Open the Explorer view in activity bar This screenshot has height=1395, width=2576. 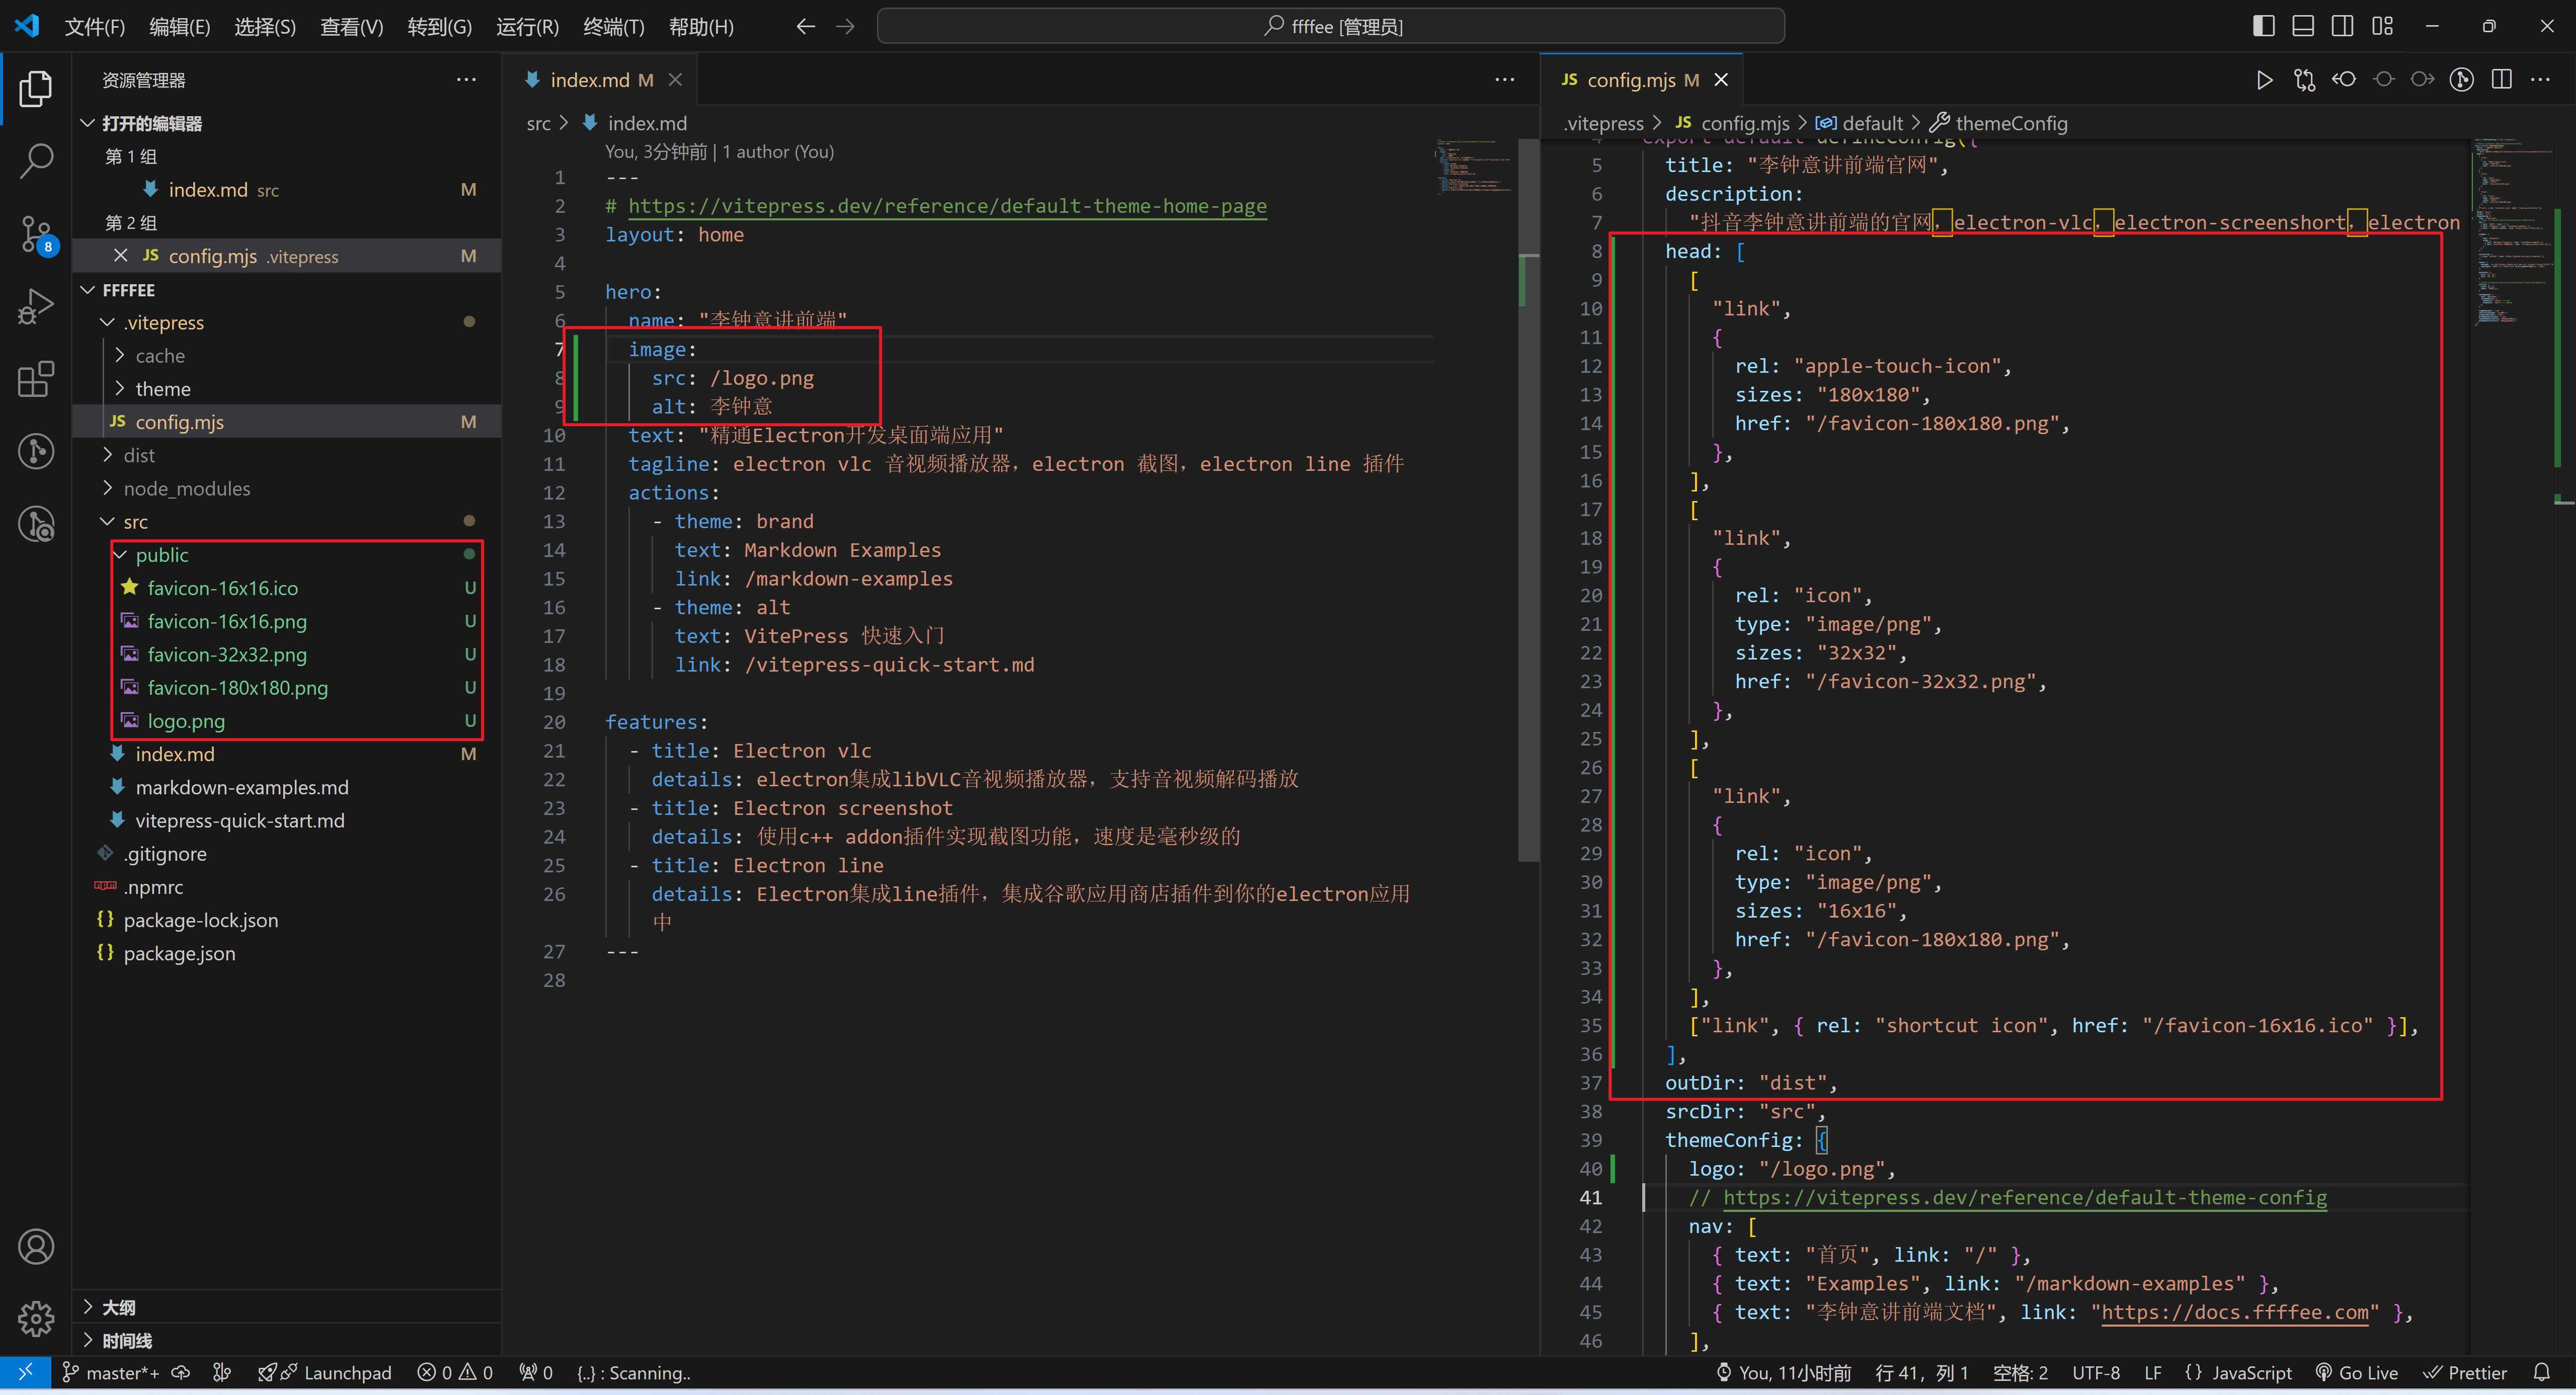click(36, 89)
